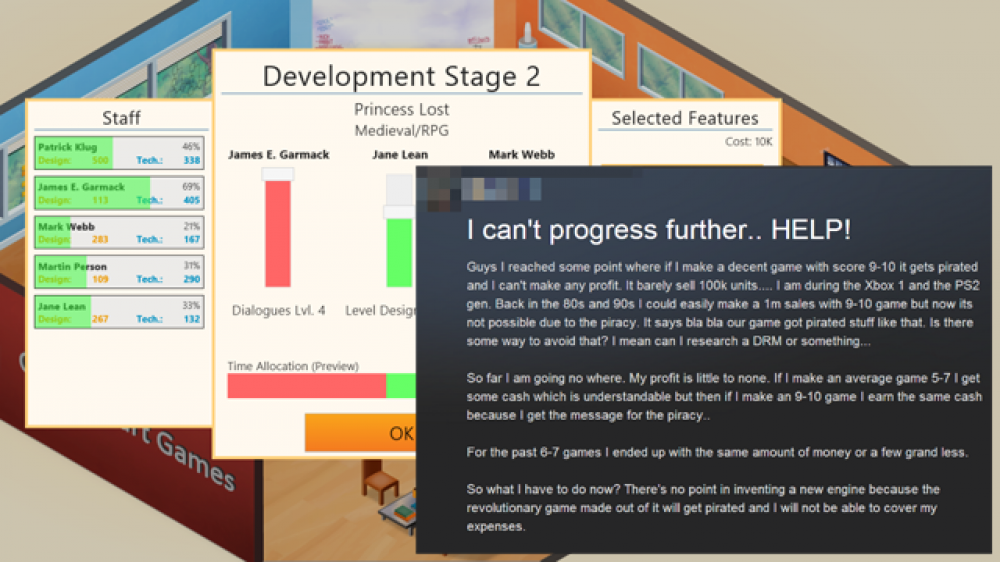Click the orange OK button
Screen dimensions: 1000x562
[x=360, y=433]
